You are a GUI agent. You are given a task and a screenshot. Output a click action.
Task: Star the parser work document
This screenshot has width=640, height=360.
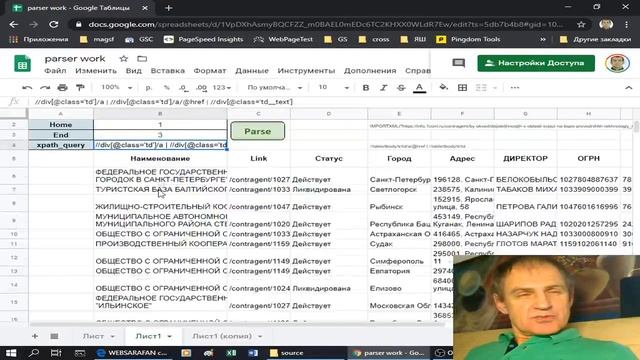[124, 59]
